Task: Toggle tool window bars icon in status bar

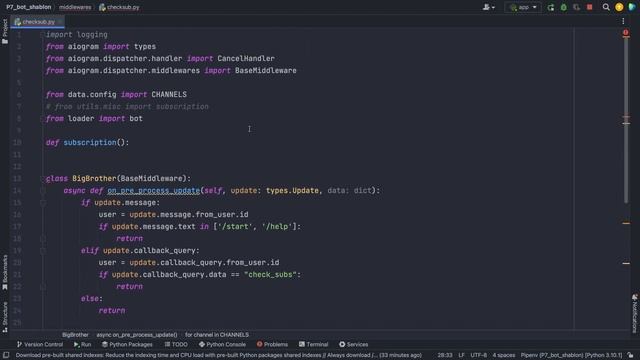Action: 6,356
